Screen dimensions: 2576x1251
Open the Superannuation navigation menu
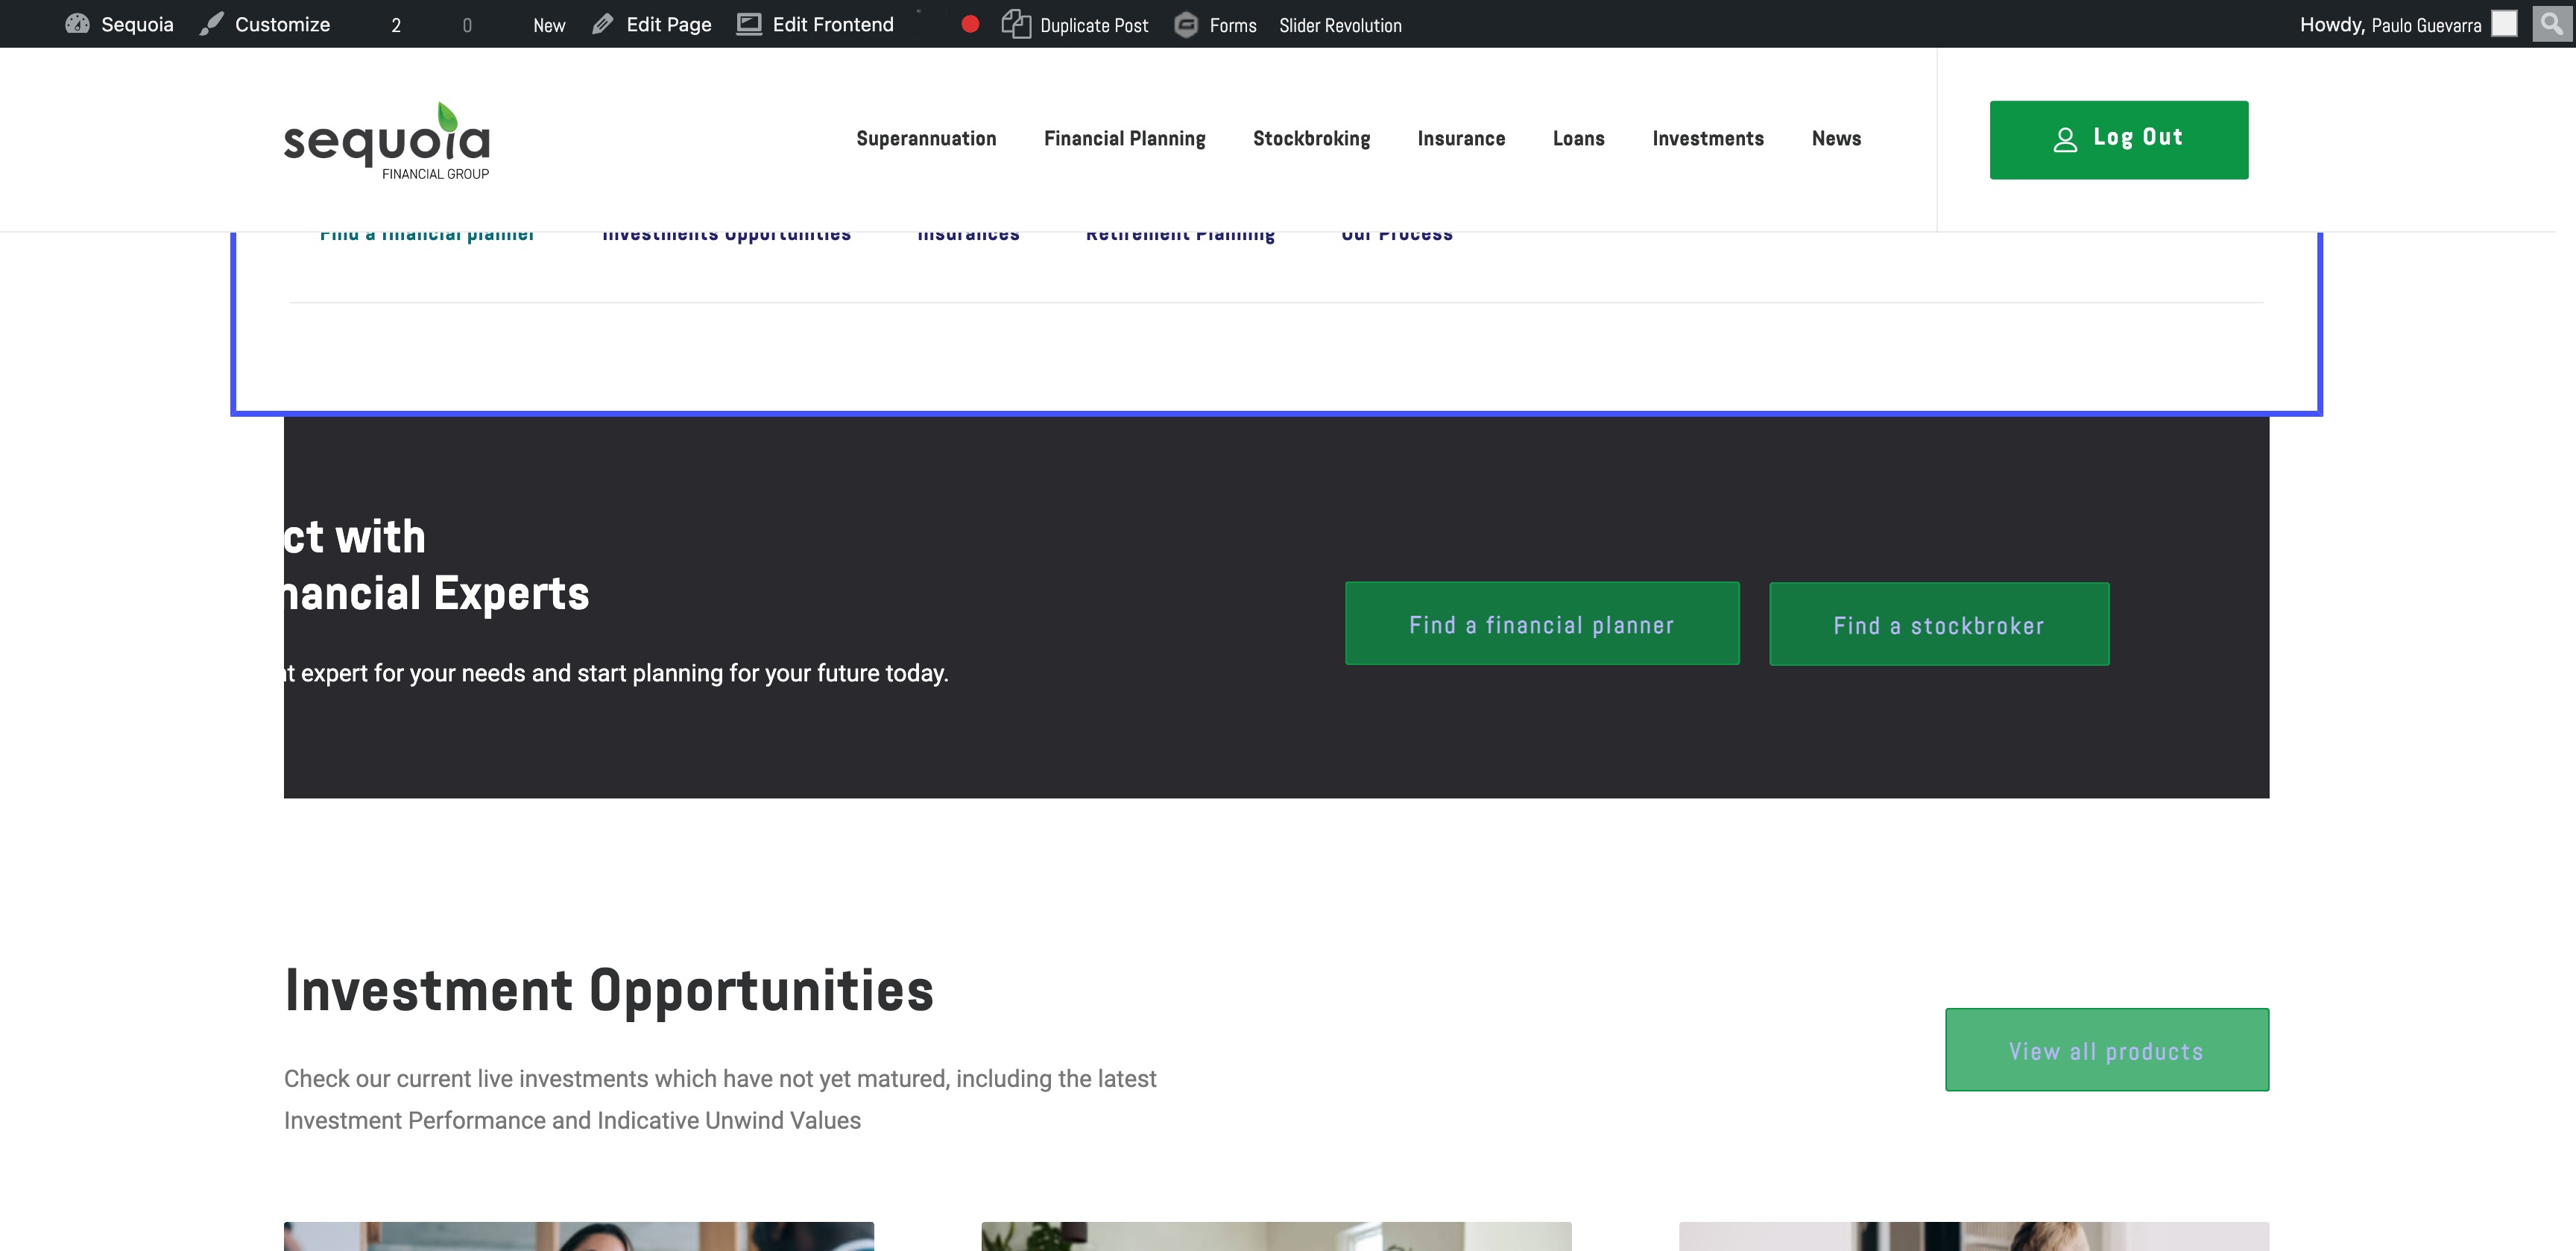pos(926,139)
